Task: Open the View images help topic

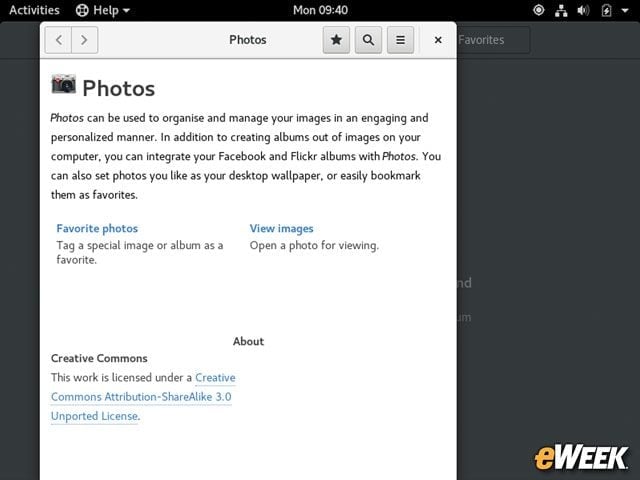Action: [282, 229]
